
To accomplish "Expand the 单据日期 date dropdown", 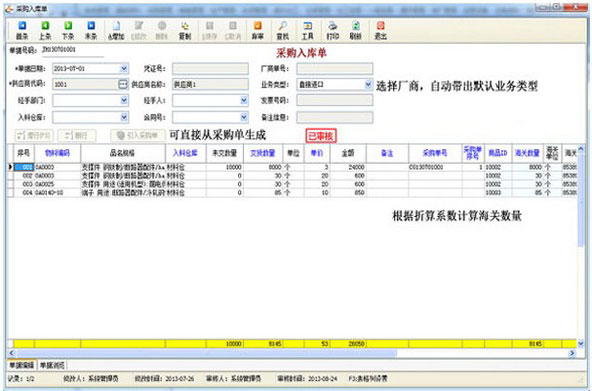I will tap(124, 69).
